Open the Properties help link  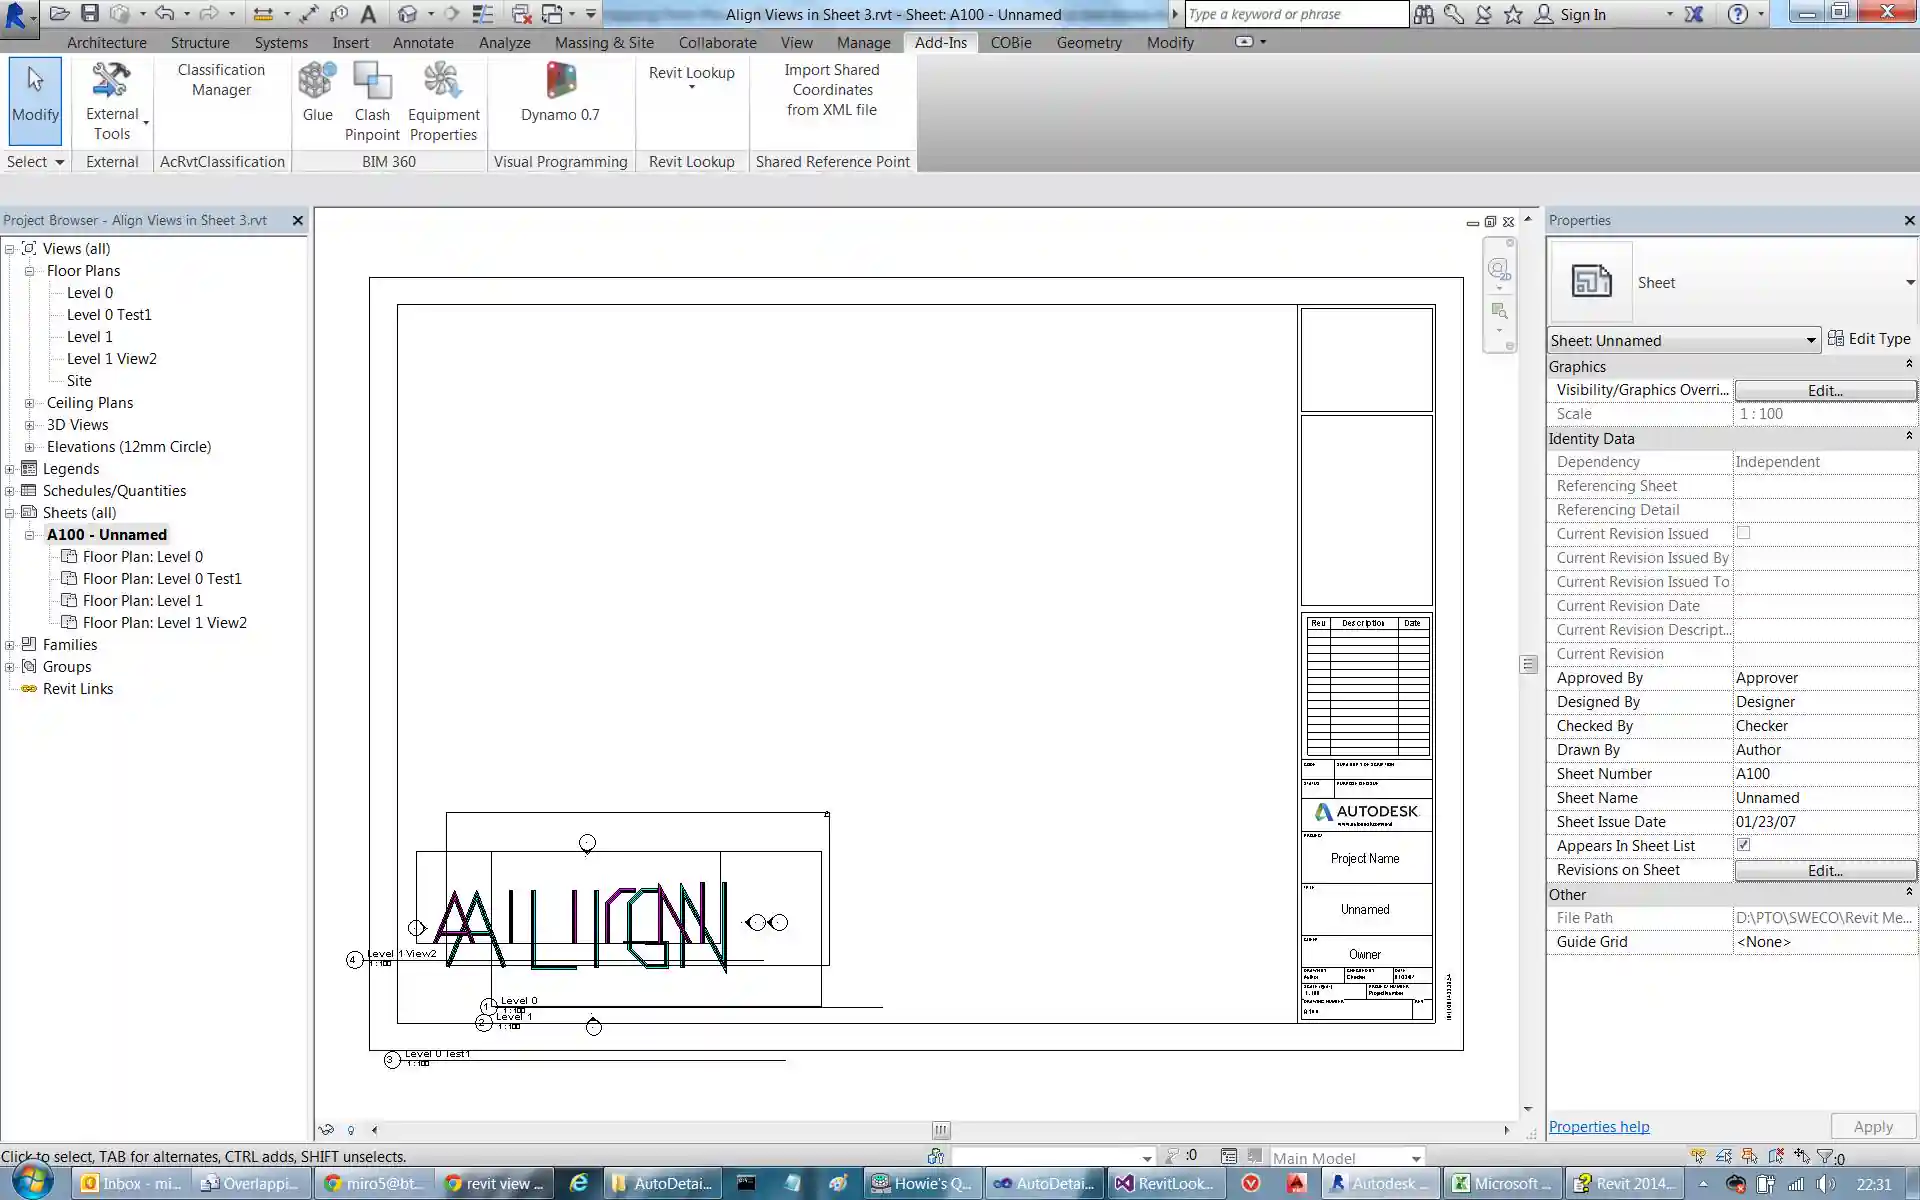click(x=1598, y=1127)
